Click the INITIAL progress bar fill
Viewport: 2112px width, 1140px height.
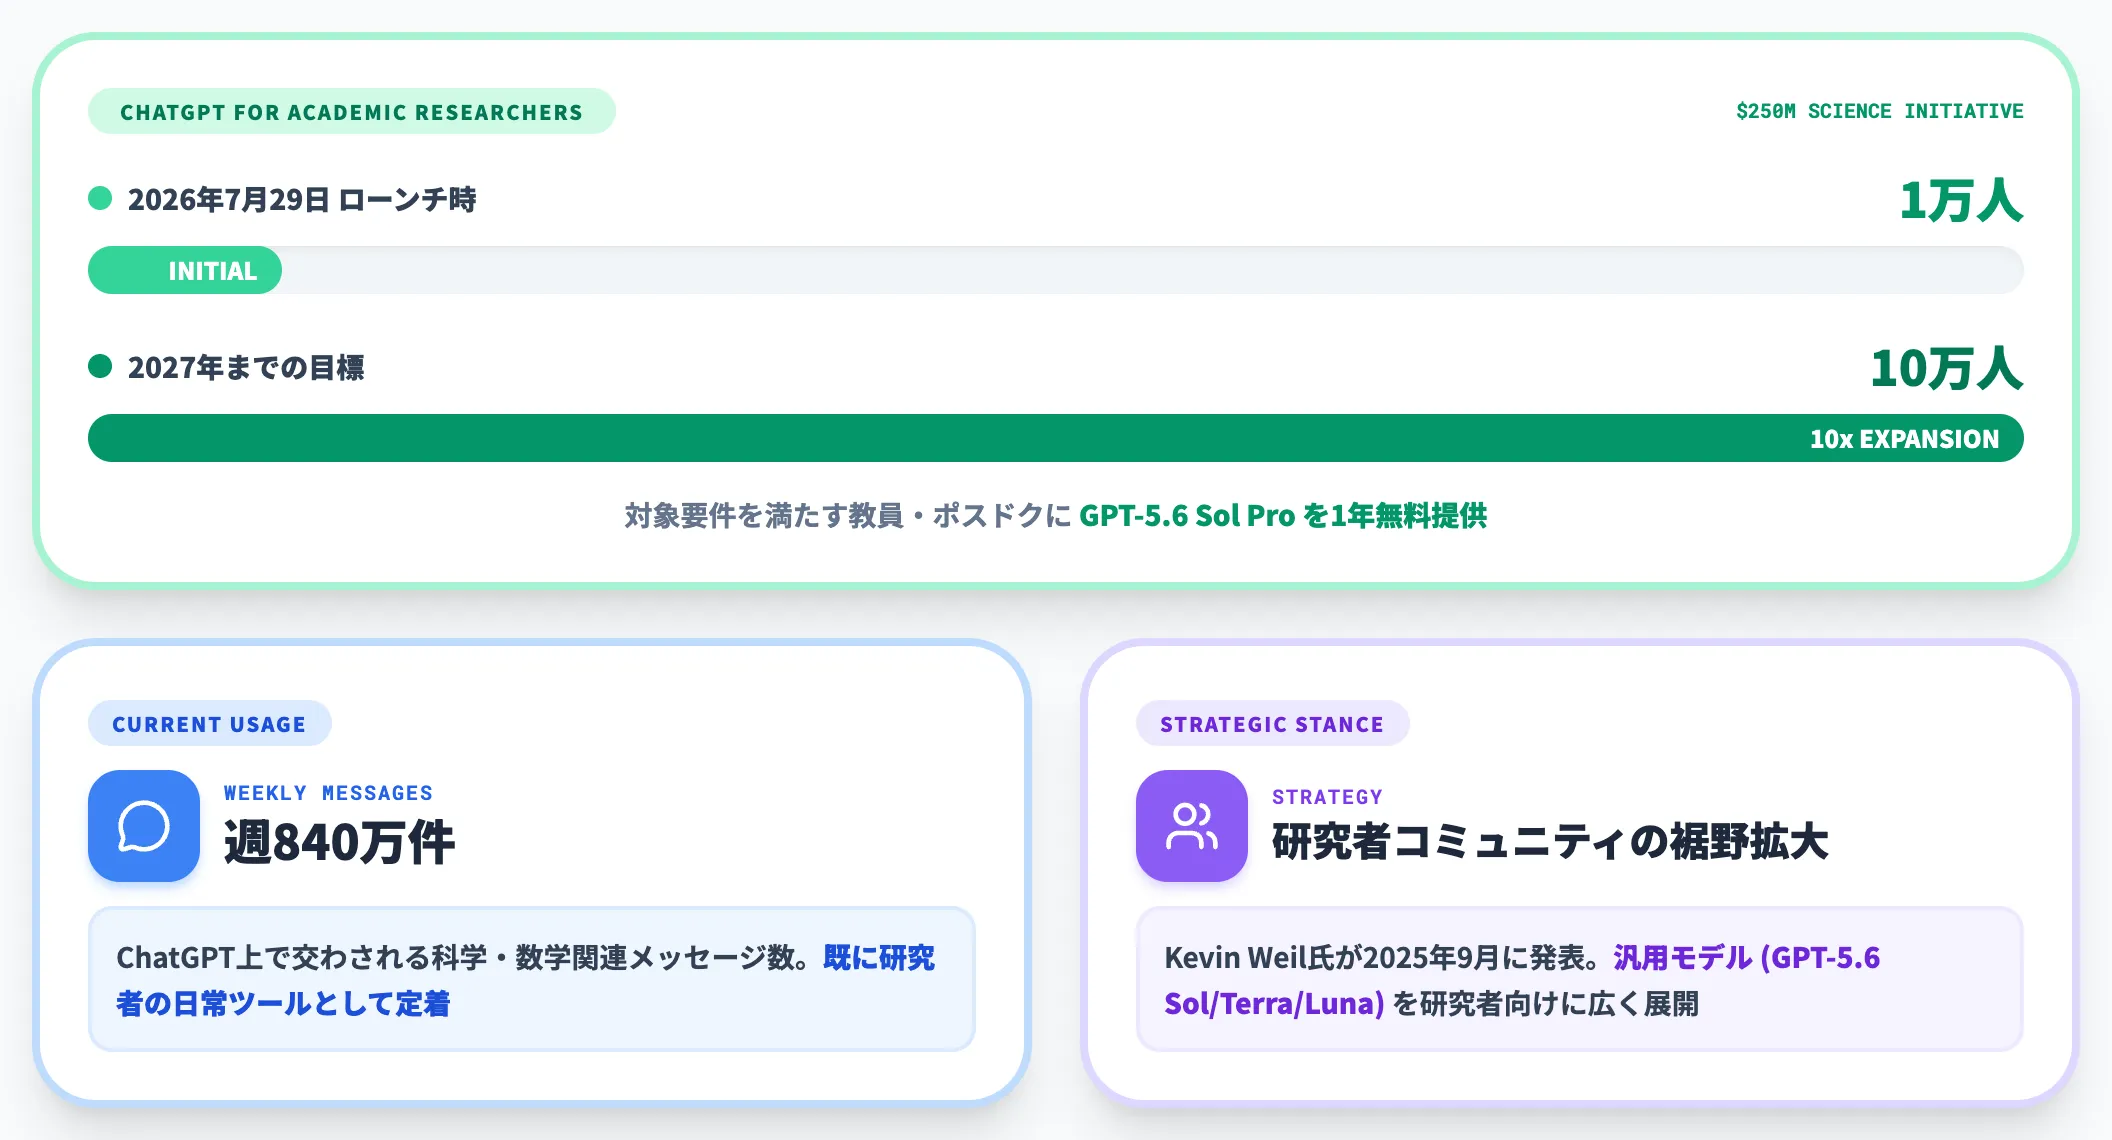coord(185,270)
